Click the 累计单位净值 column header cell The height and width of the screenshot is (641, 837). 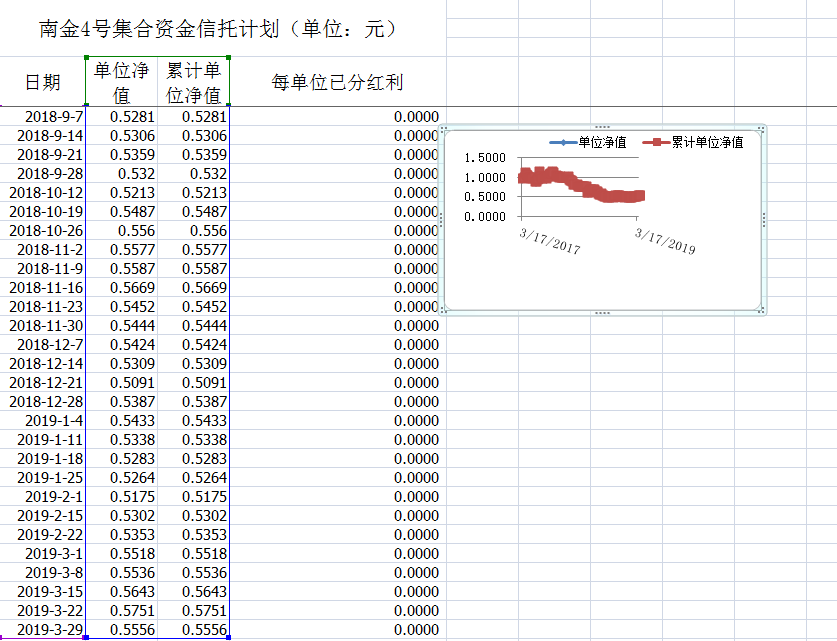click(193, 82)
